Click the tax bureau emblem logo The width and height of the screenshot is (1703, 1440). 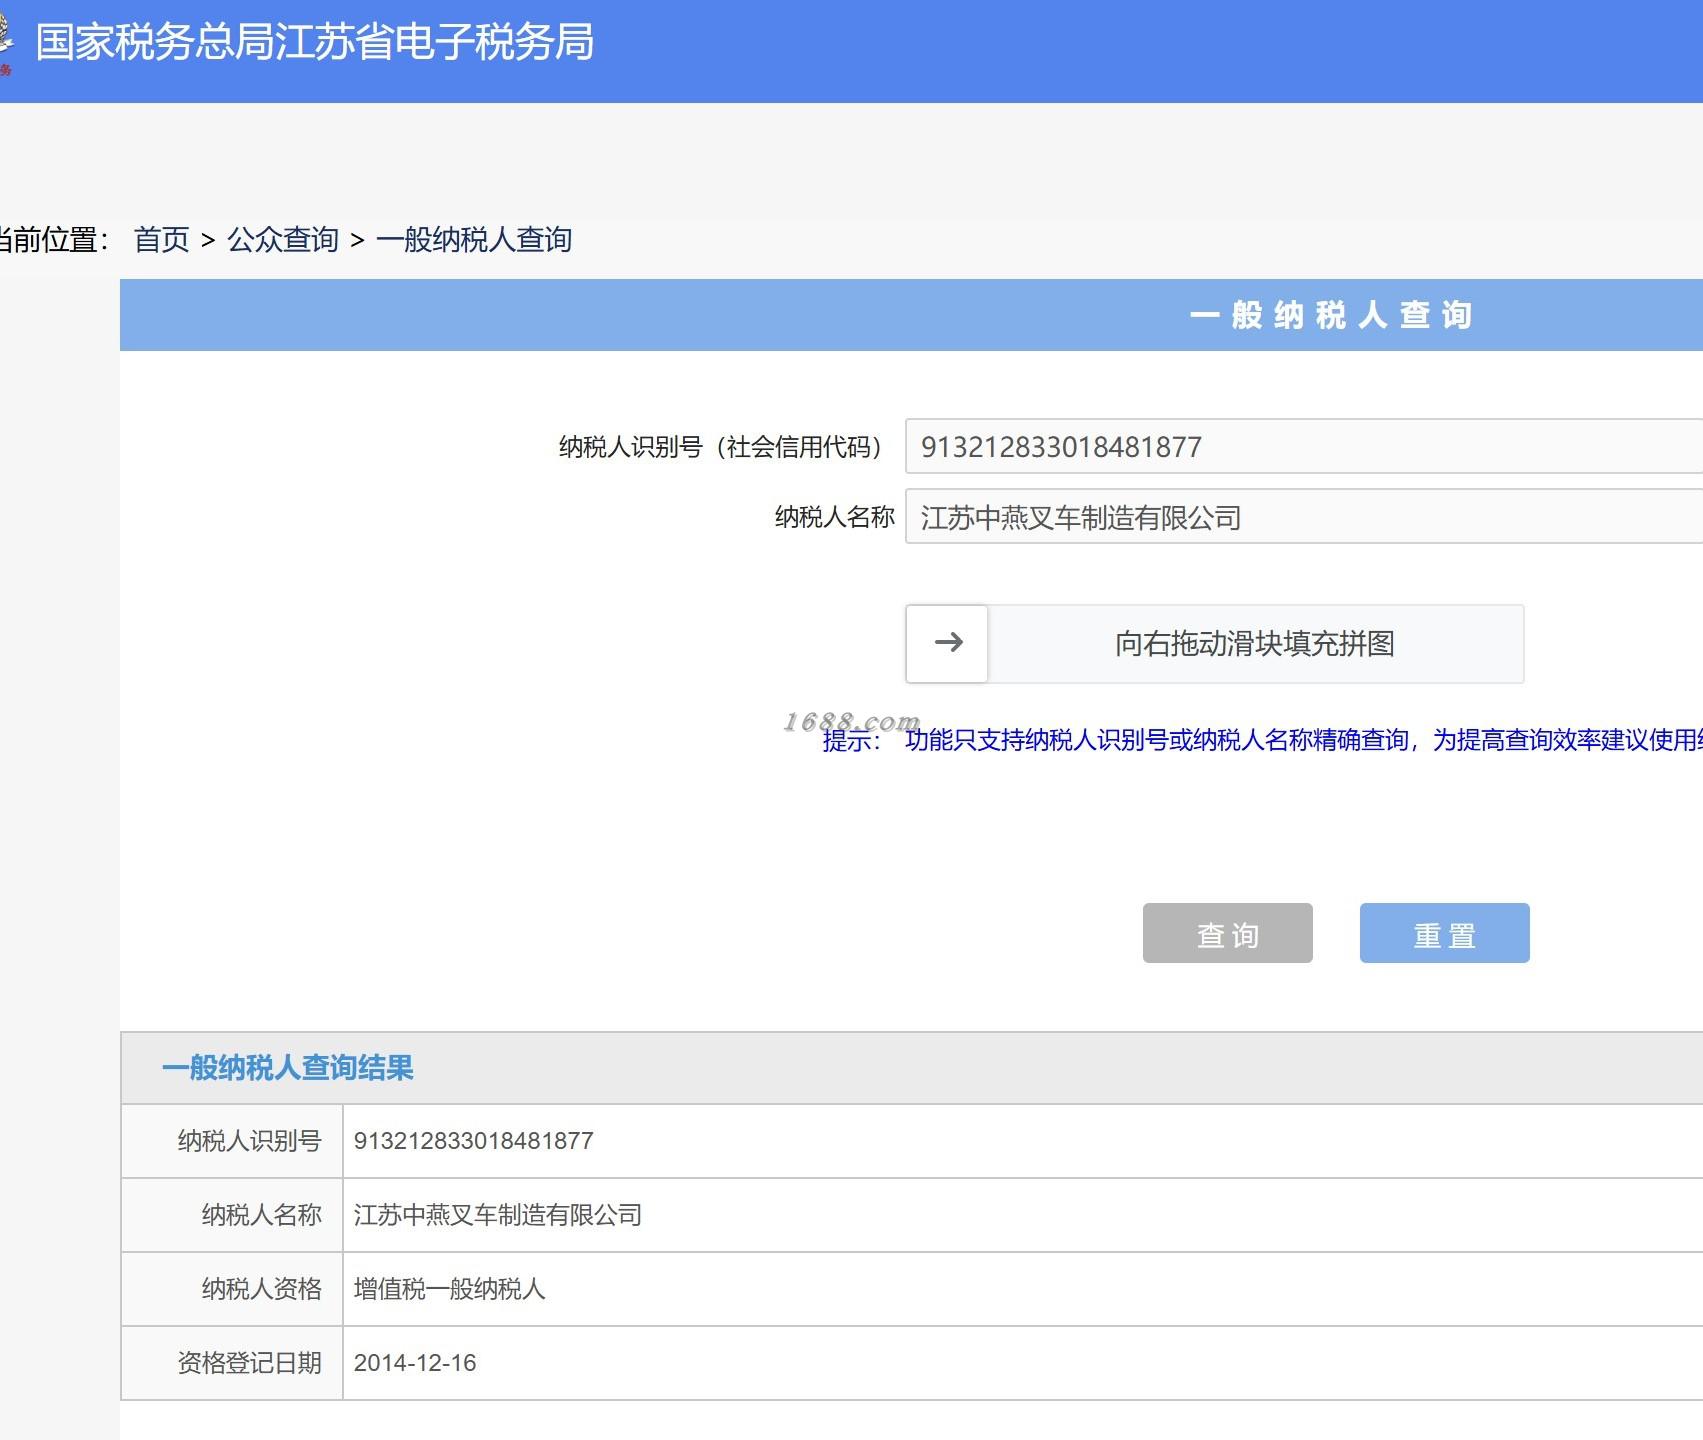click(6, 44)
